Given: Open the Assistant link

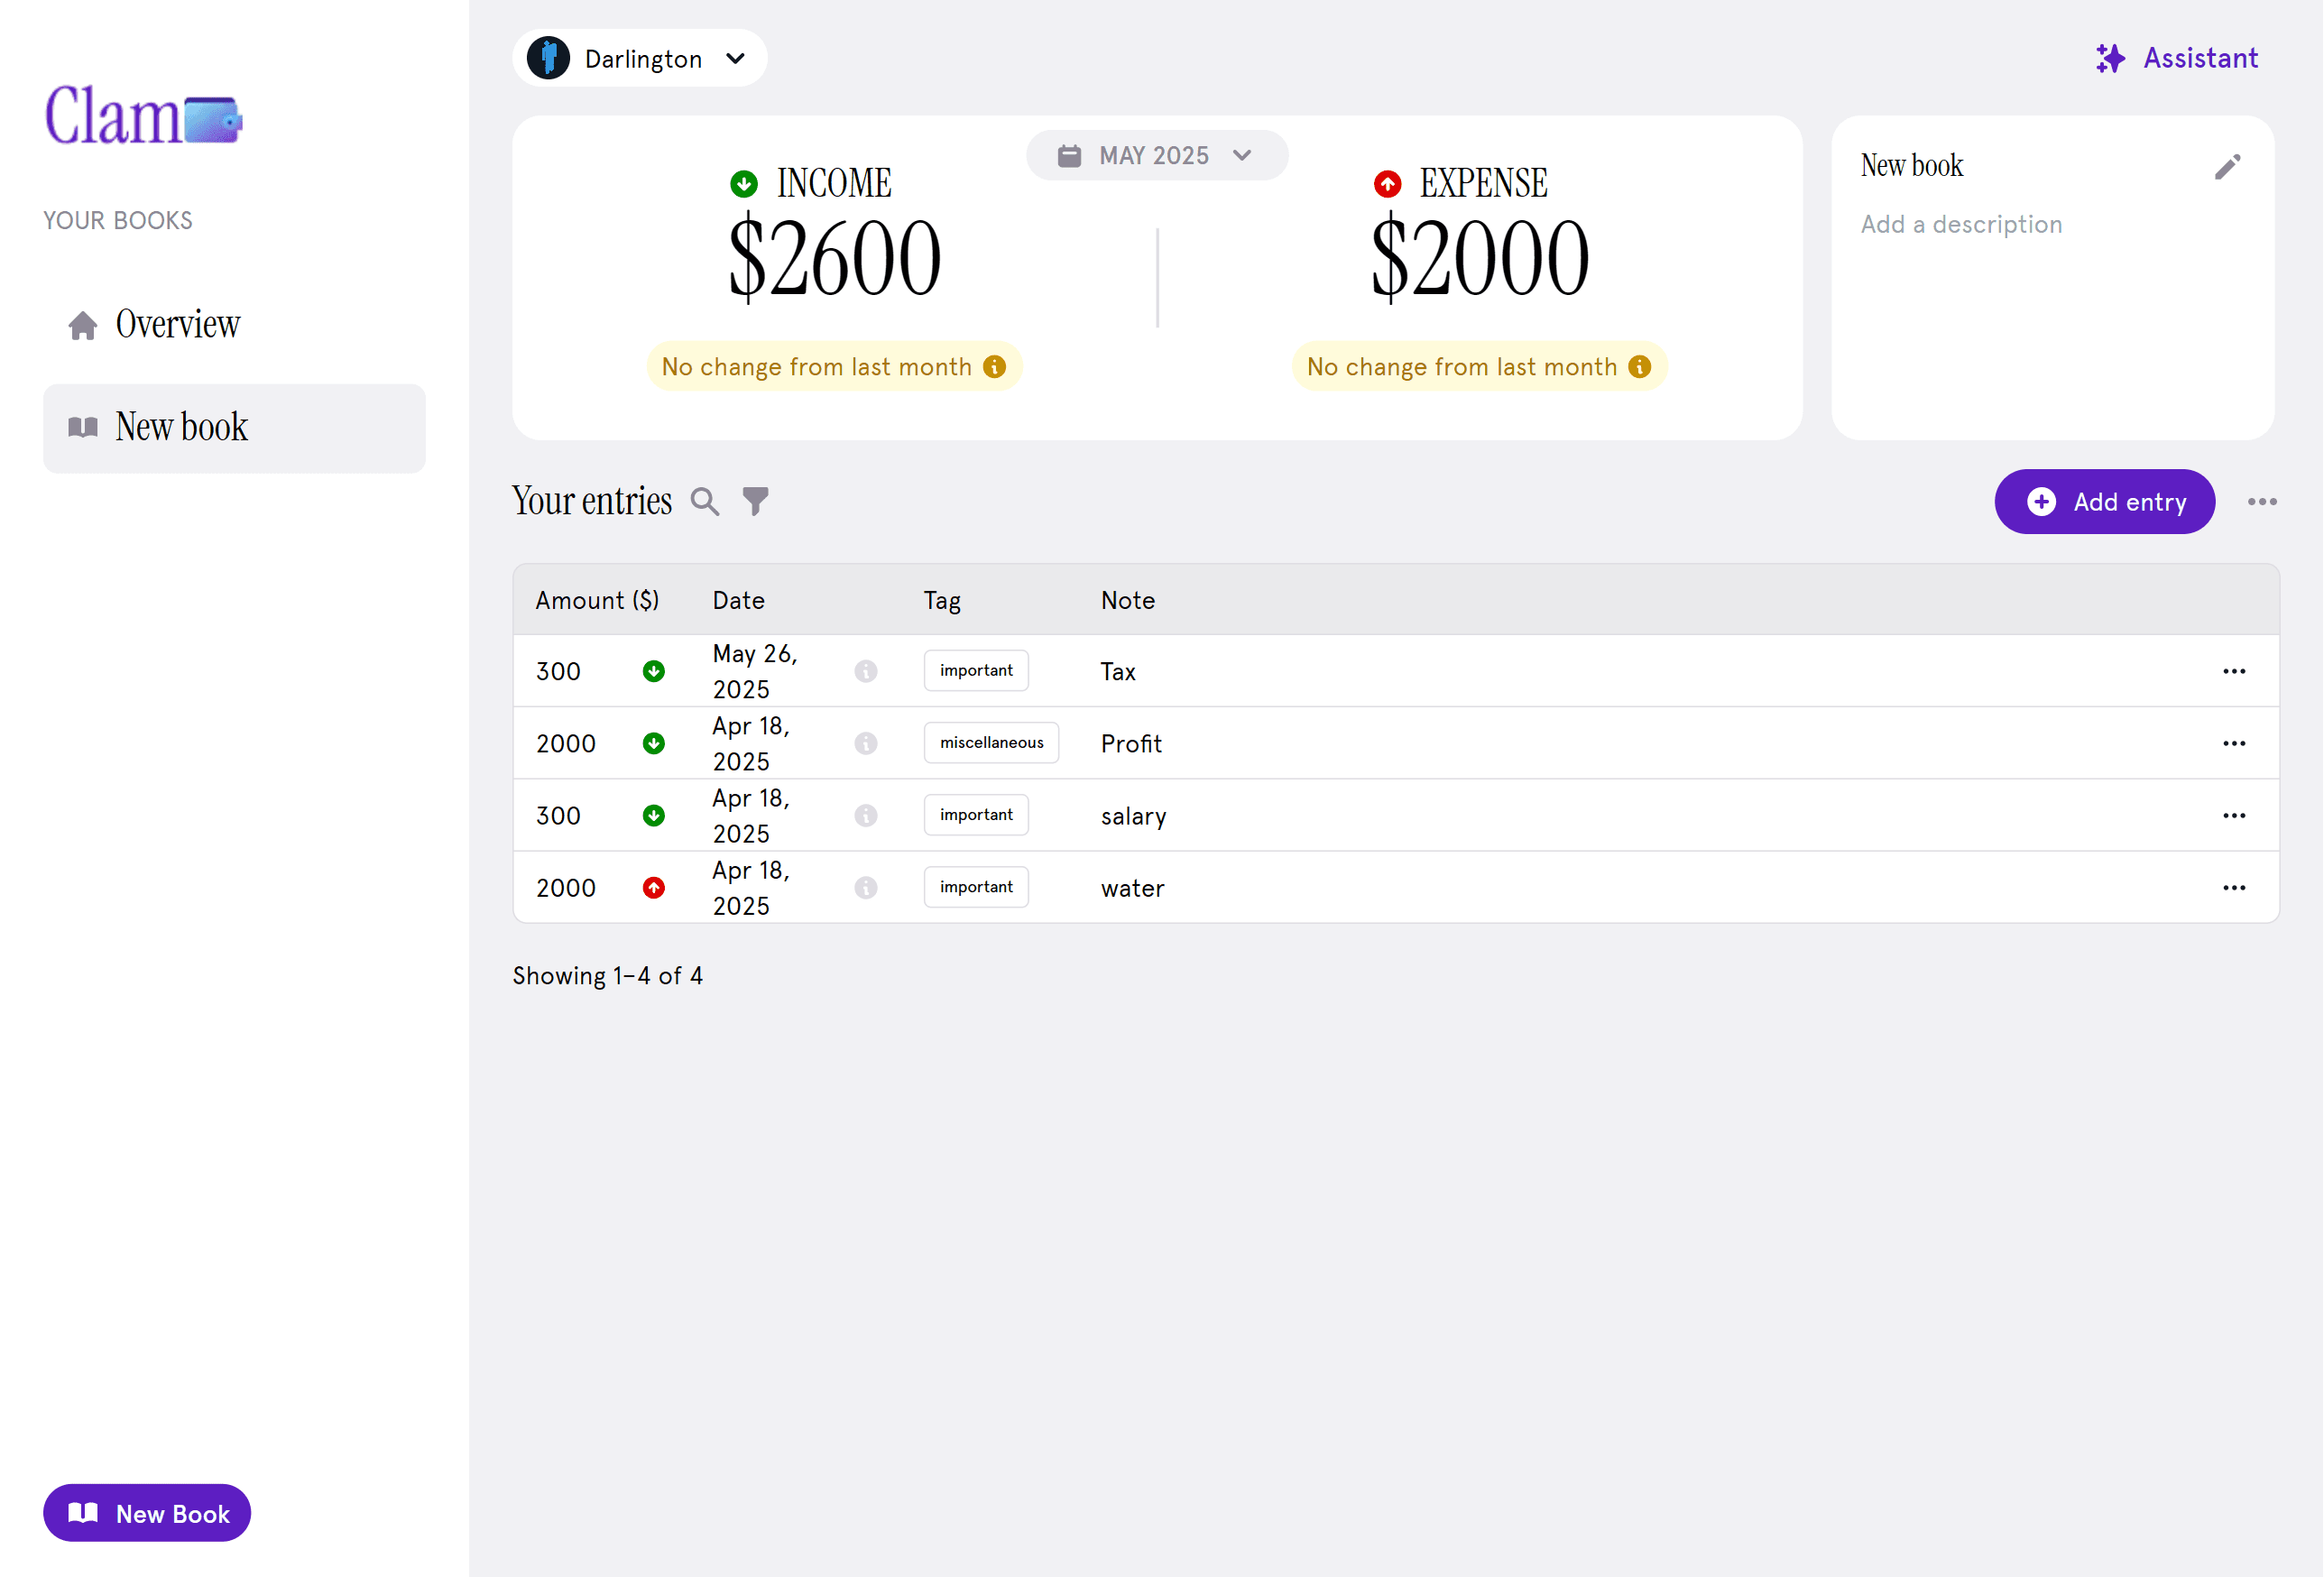Looking at the screenshot, I should 2177,59.
